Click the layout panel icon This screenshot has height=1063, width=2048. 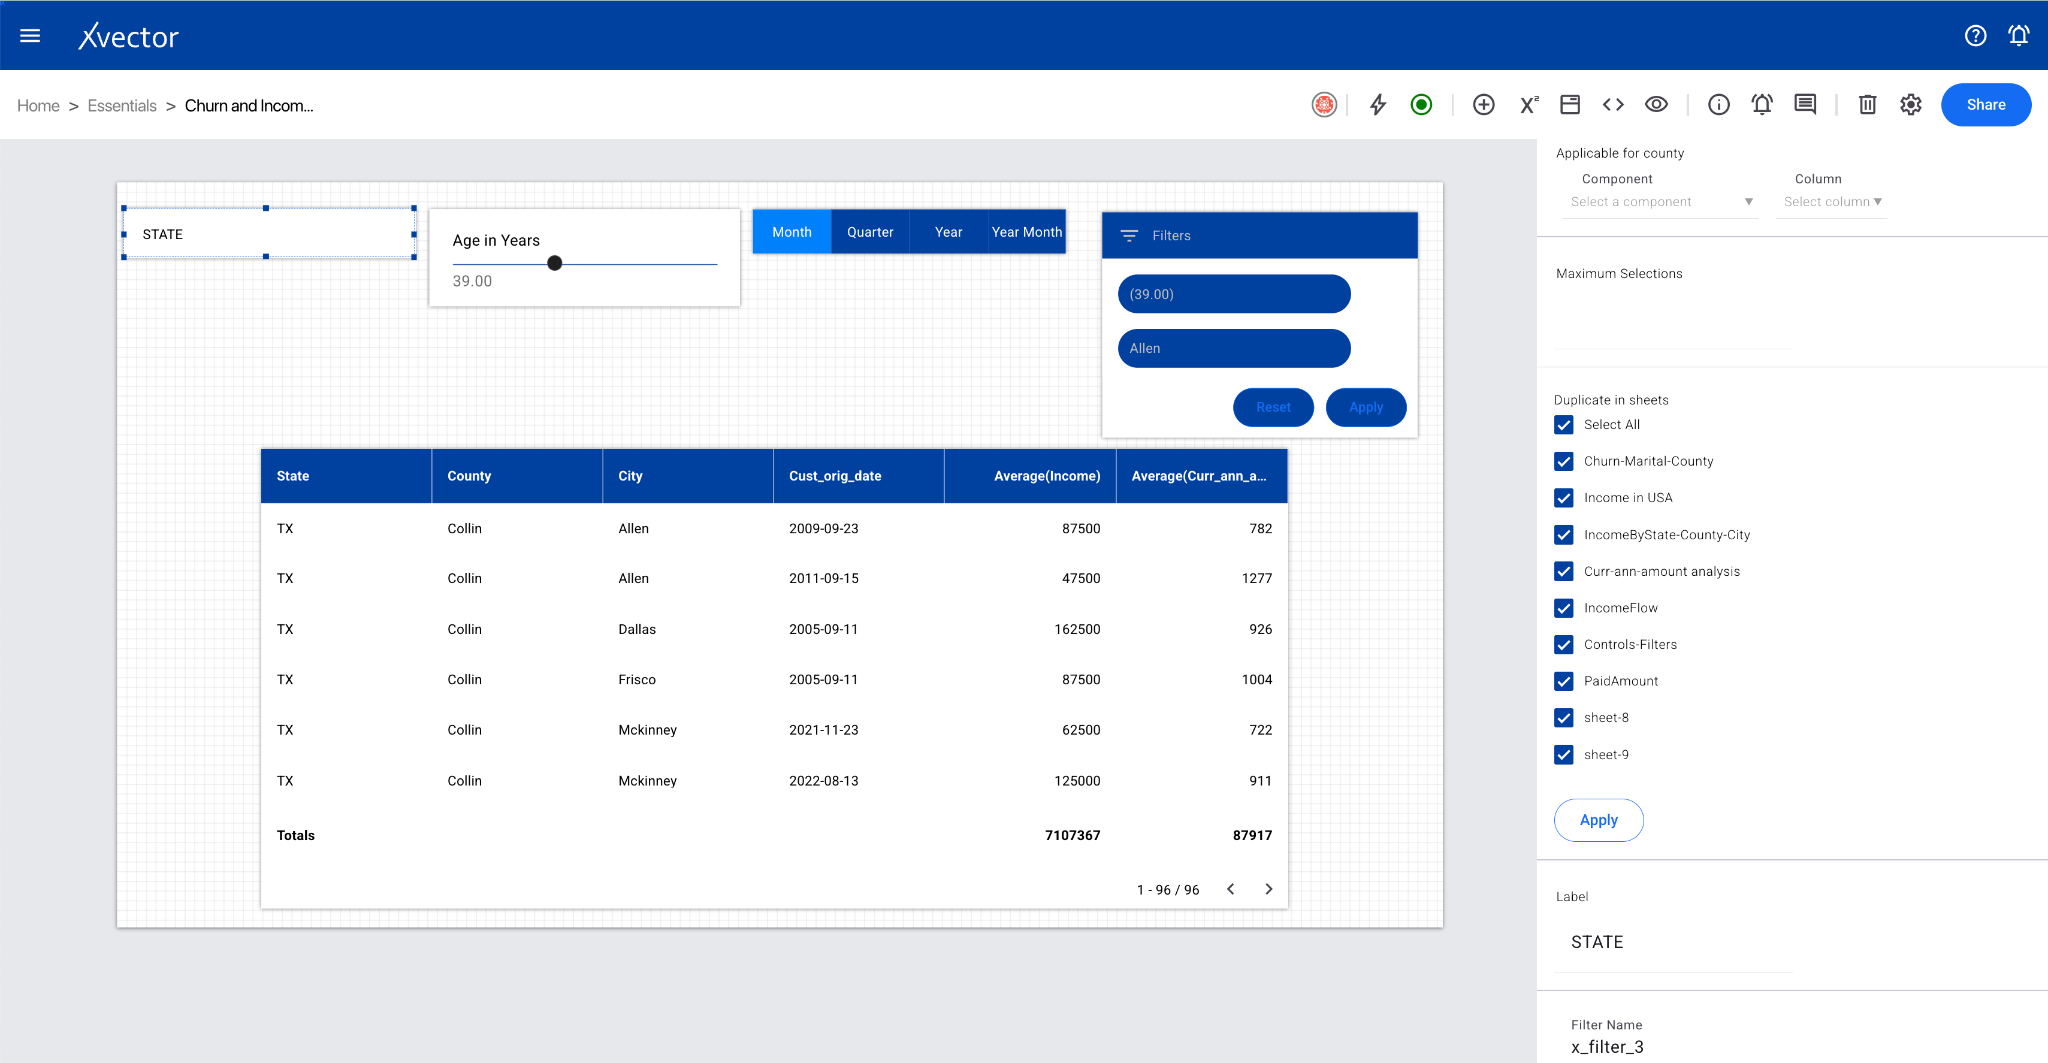[x=1570, y=105]
